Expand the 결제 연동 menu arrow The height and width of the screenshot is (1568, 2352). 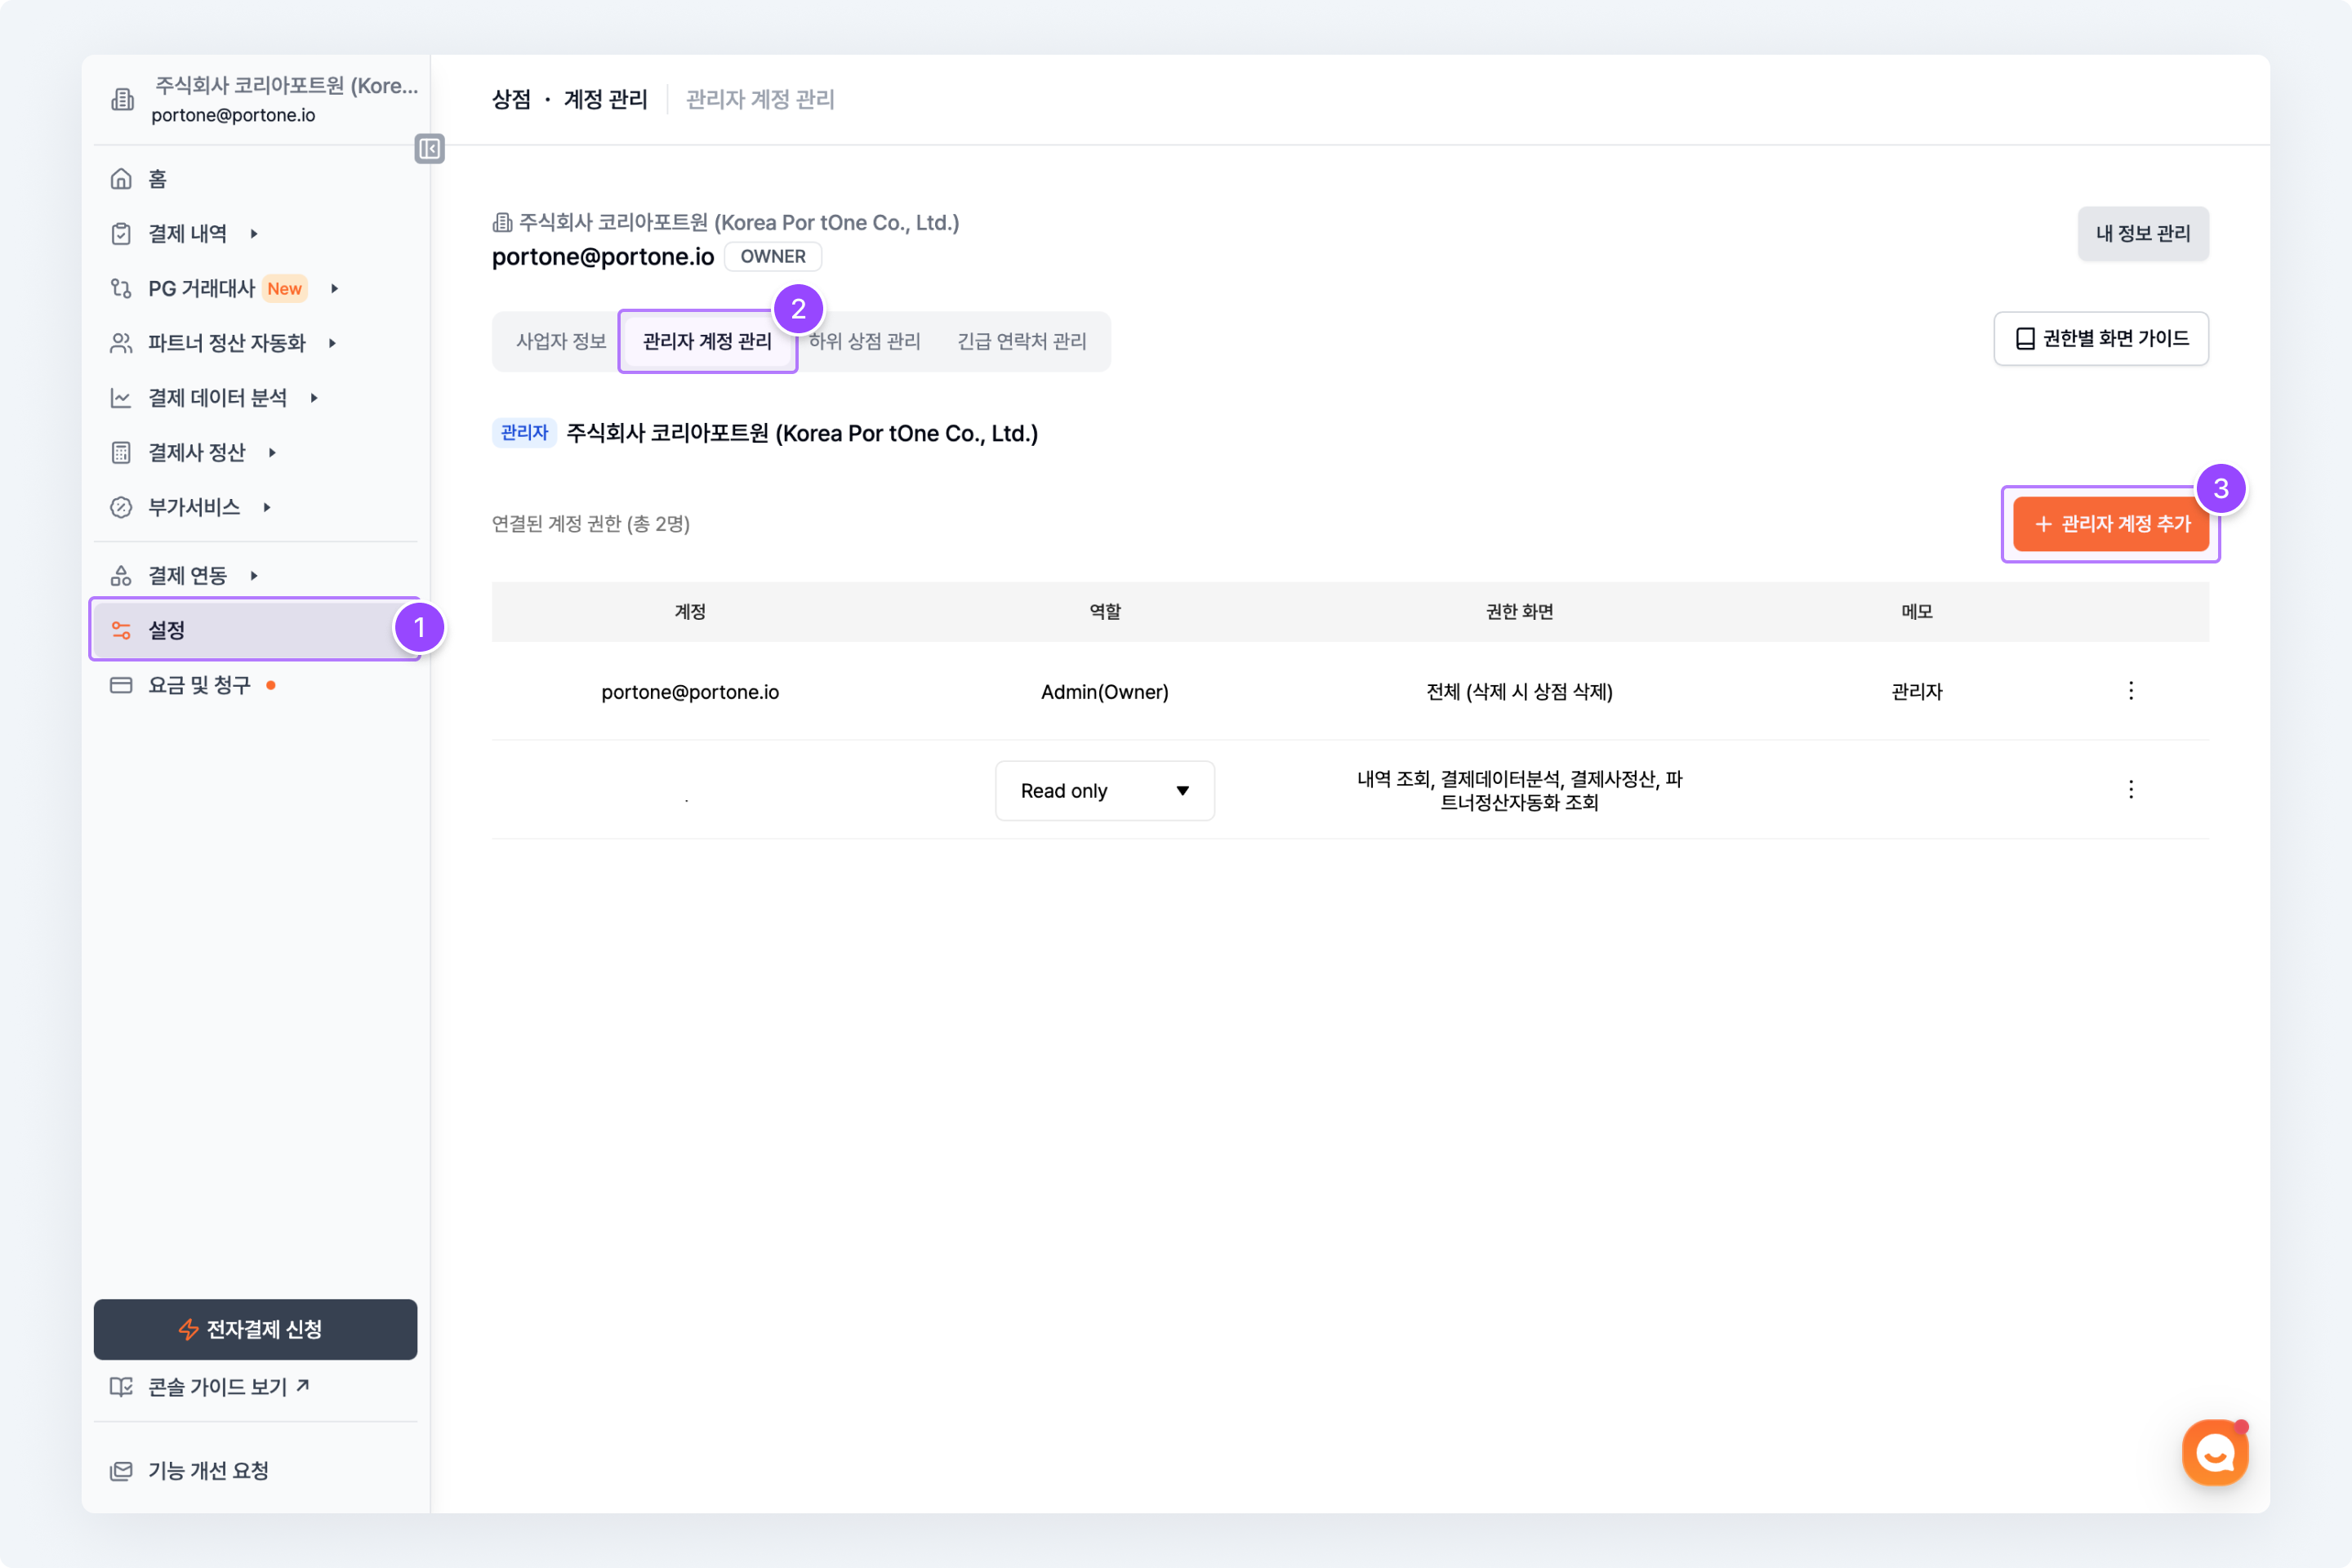pyautogui.click(x=254, y=576)
